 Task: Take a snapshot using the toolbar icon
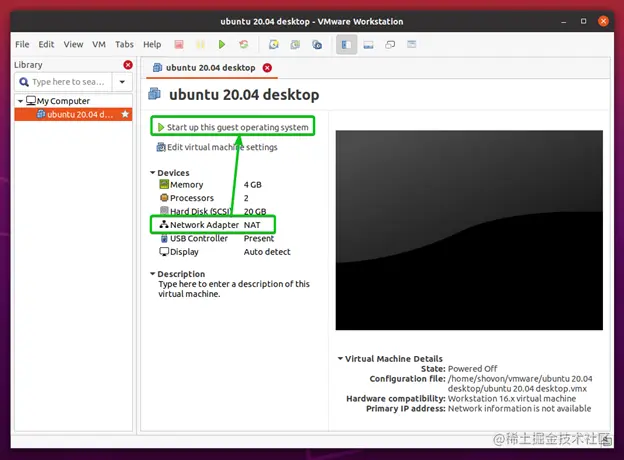tap(274, 45)
